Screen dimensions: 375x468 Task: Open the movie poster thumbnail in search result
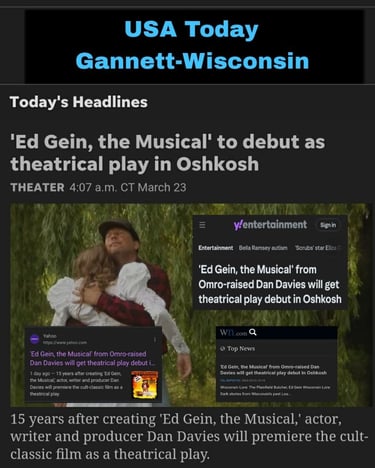(x=145, y=385)
